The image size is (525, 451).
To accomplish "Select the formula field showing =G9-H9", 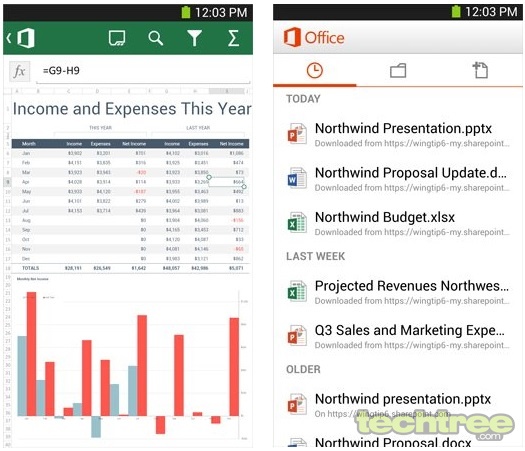I will point(143,71).
